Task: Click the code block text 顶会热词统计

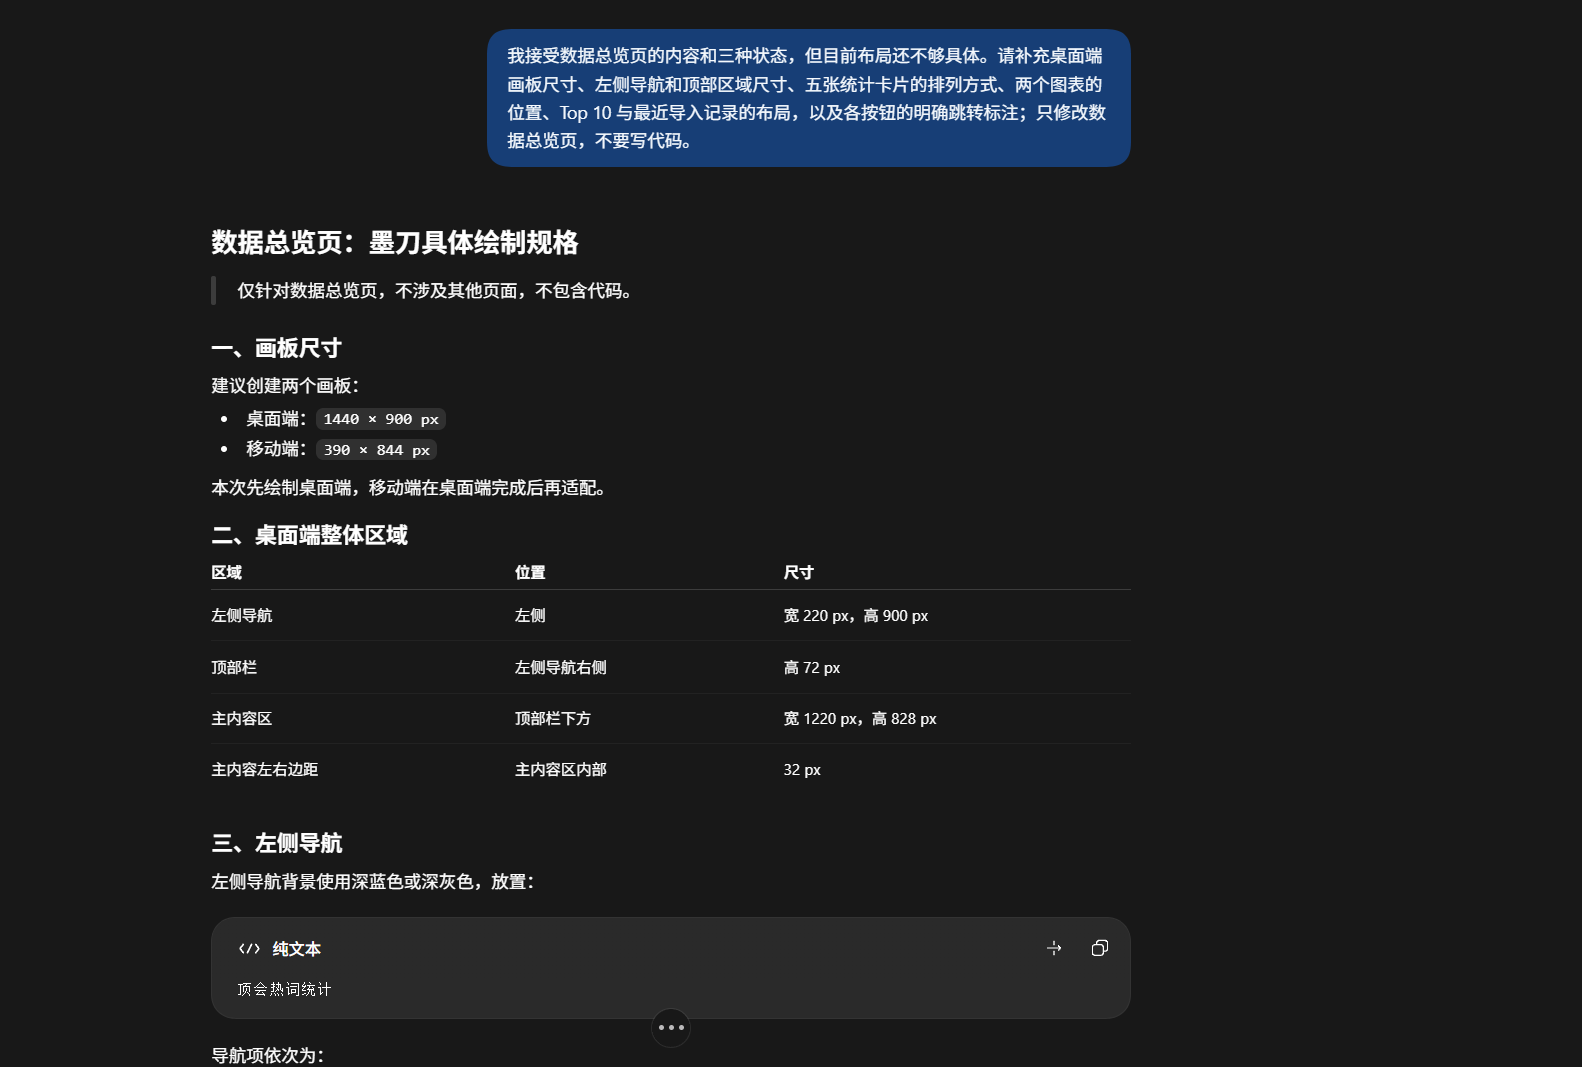Action: point(284,989)
